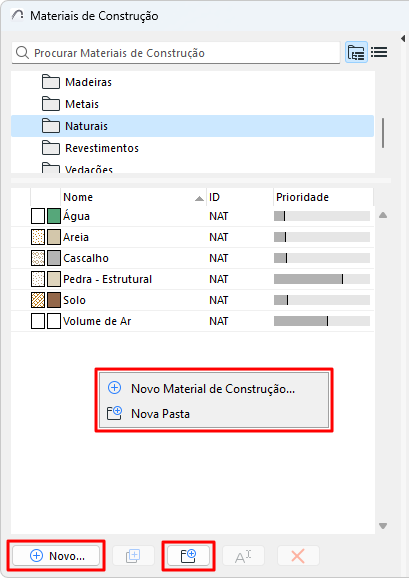Click the material list scroll down arrow
409x578 pixels.
click(383, 526)
